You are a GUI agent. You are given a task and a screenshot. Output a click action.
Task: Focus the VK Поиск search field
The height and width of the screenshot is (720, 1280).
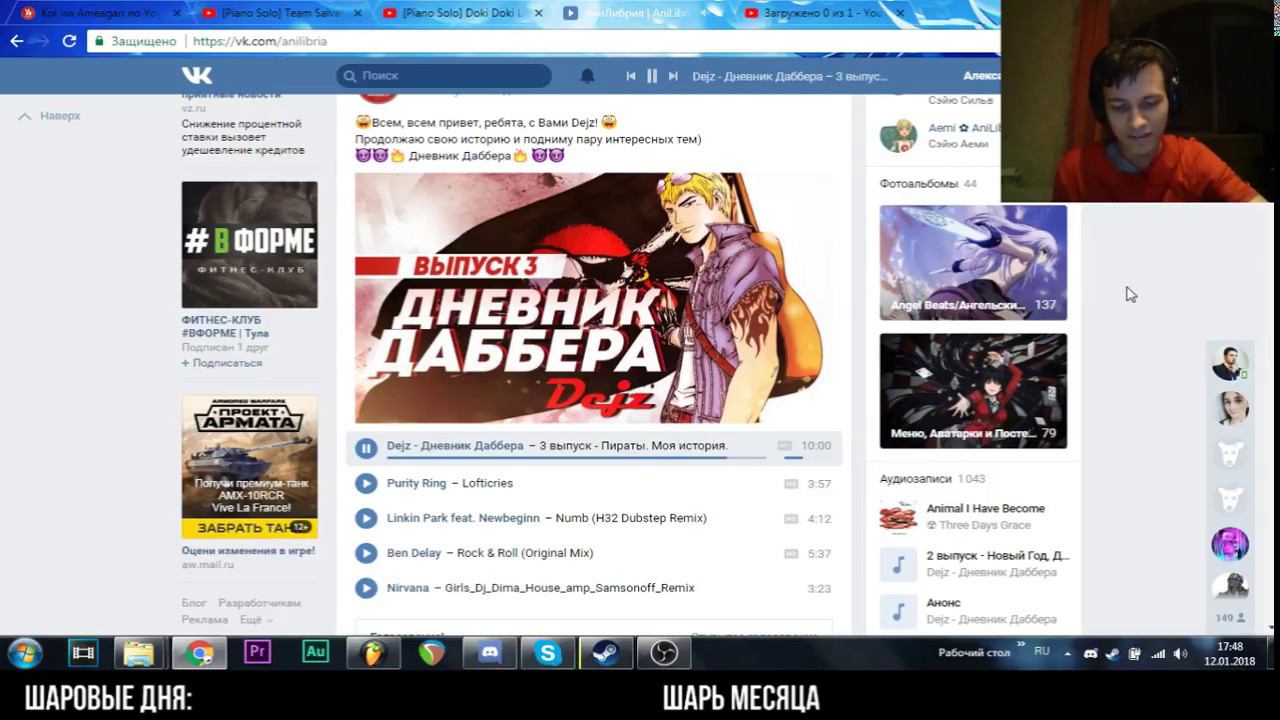coord(444,76)
